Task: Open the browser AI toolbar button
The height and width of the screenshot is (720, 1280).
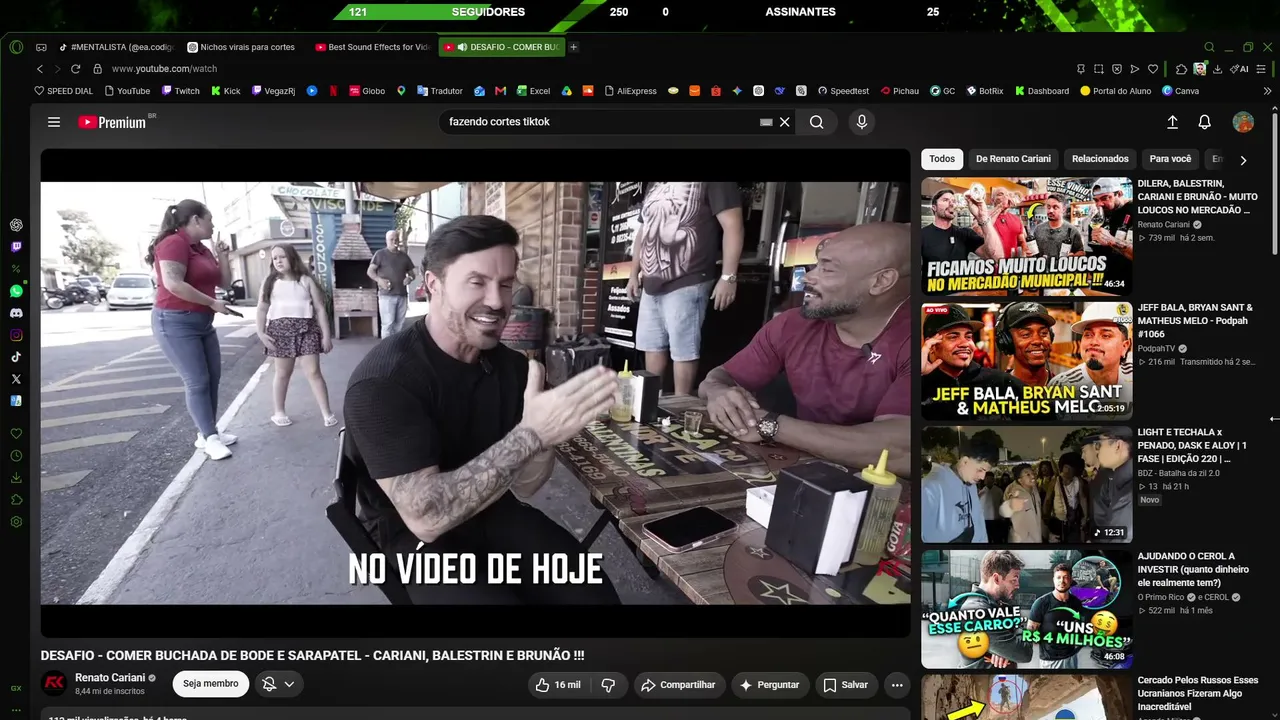Action: click(1240, 69)
